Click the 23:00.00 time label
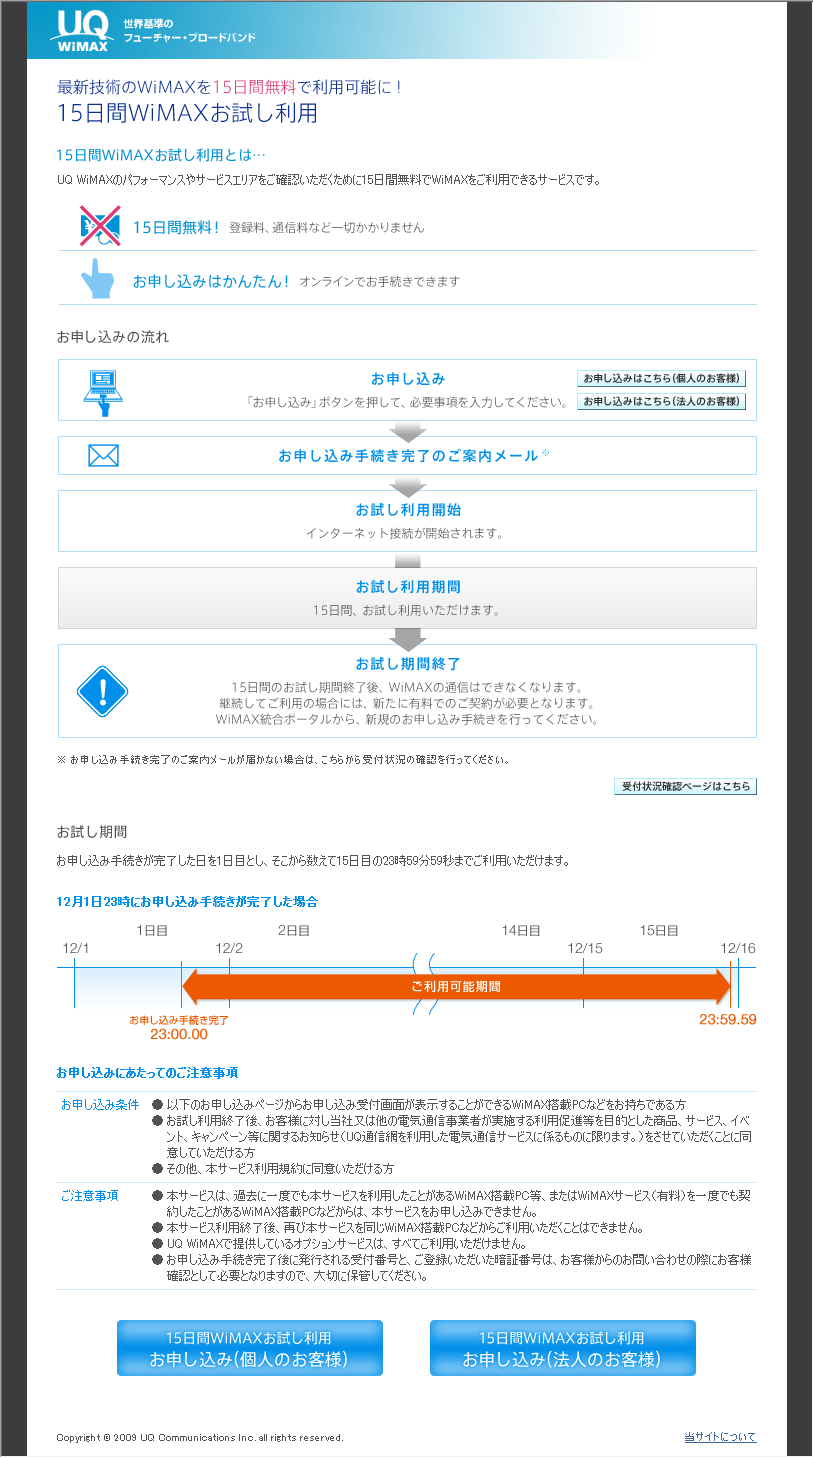This screenshot has width=813, height=1458. pyautogui.click(x=179, y=1035)
